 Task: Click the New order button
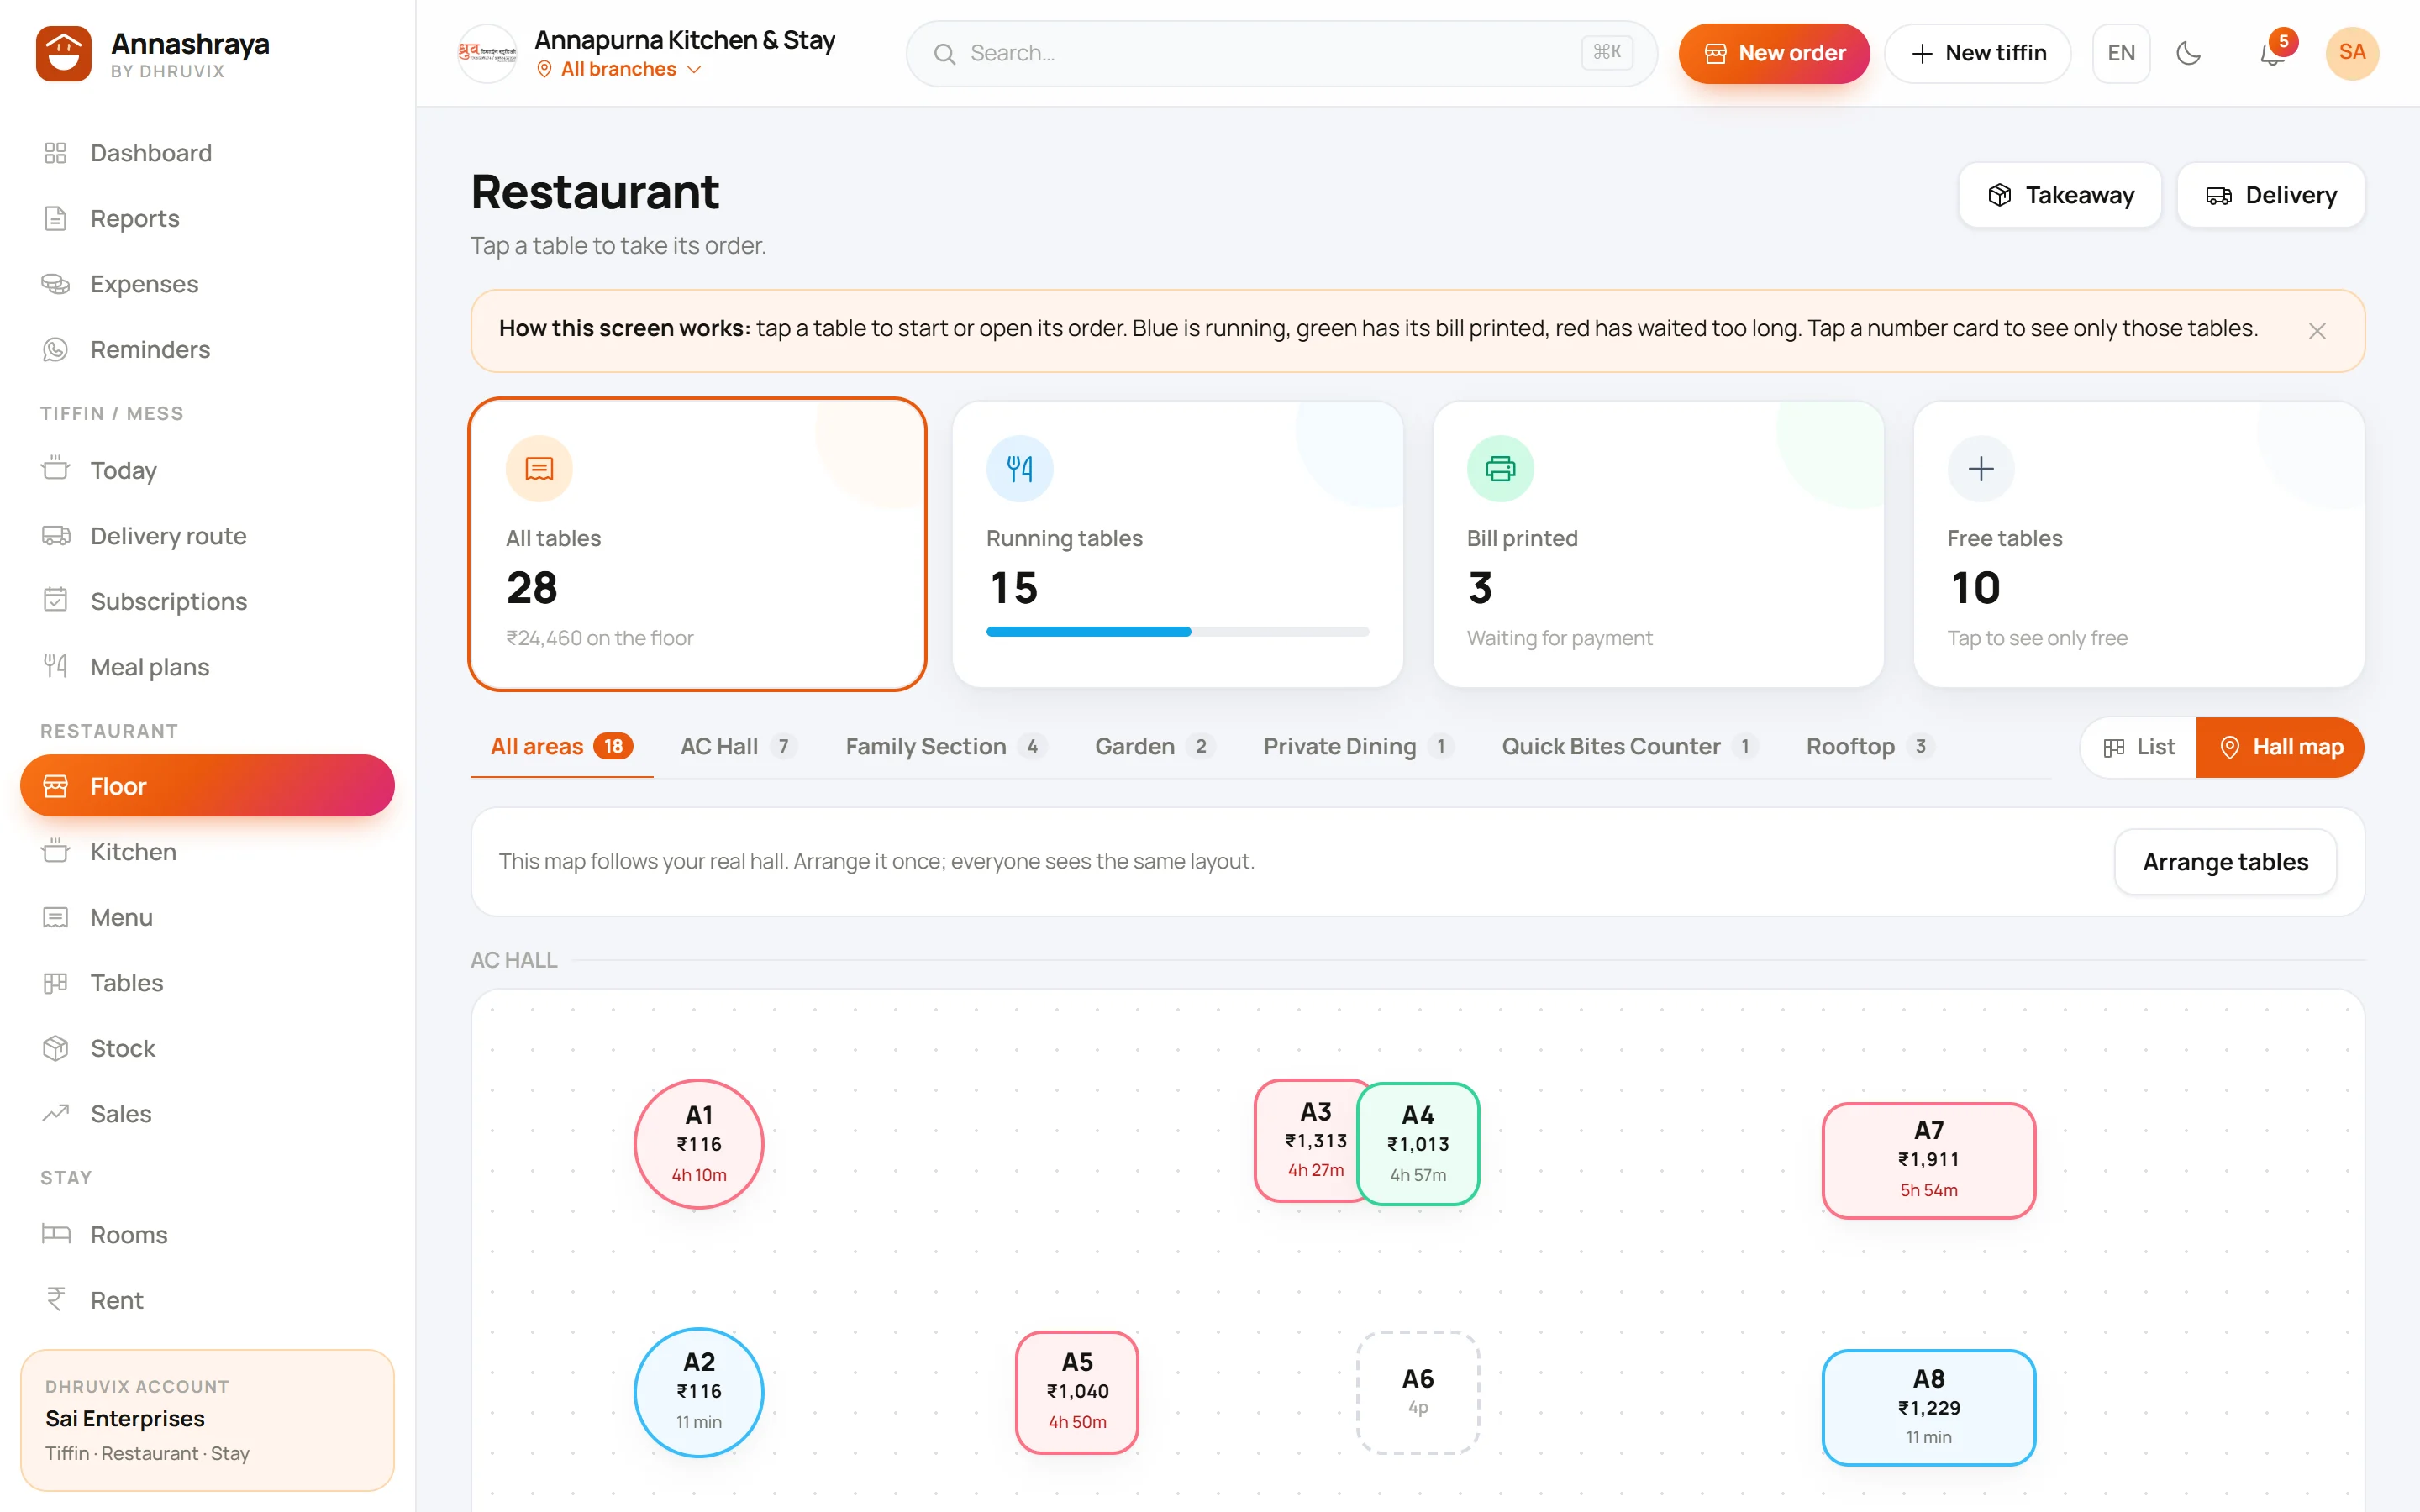(1774, 53)
